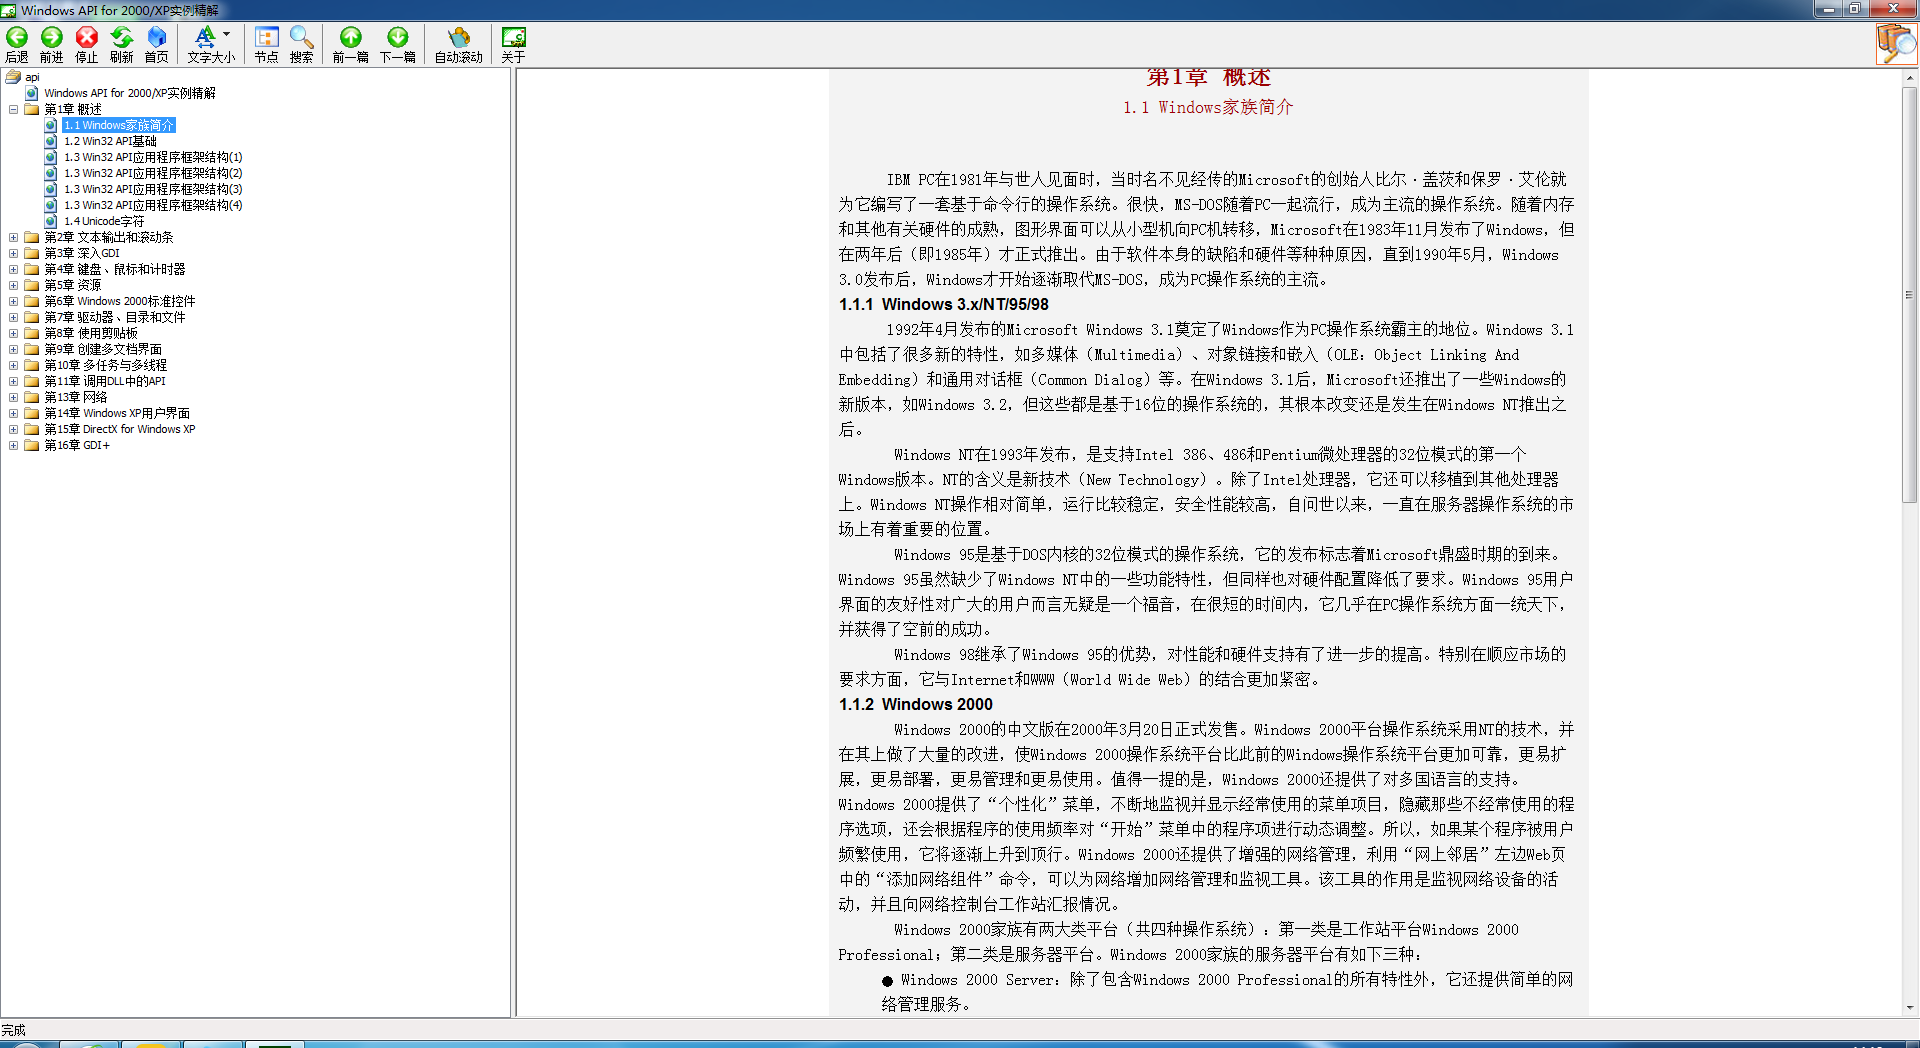Go back with the 后退 button
The width and height of the screenshot is (1920, 1048).
coord(17,45)
